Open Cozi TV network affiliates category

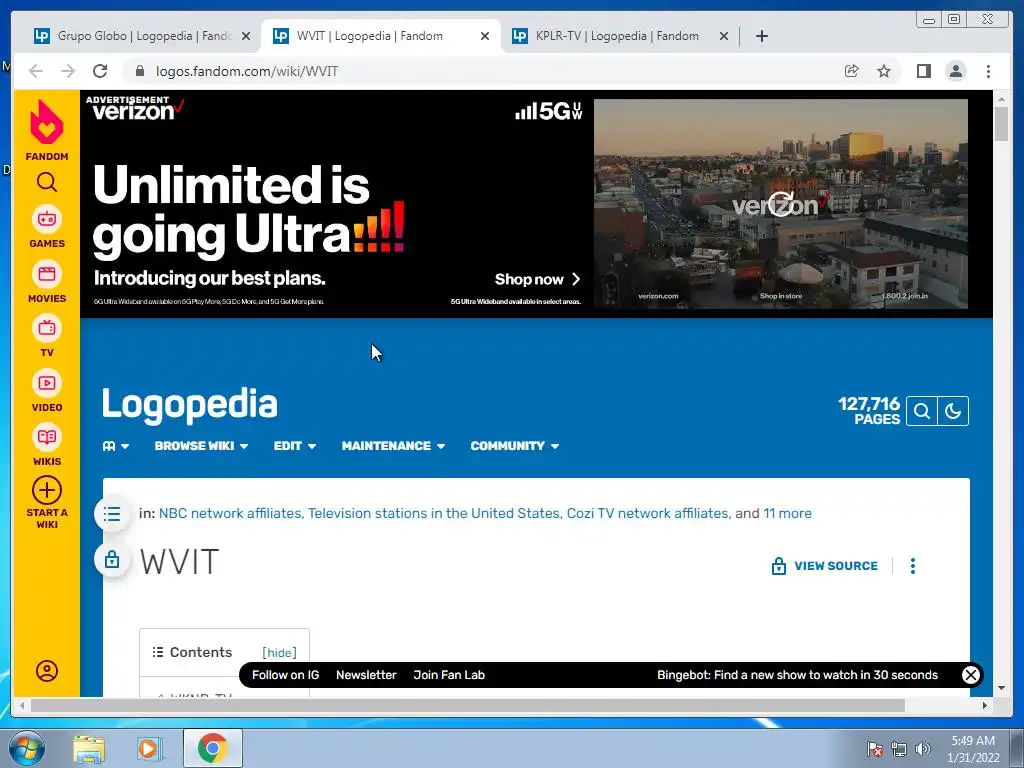click(x=647, y=513)
